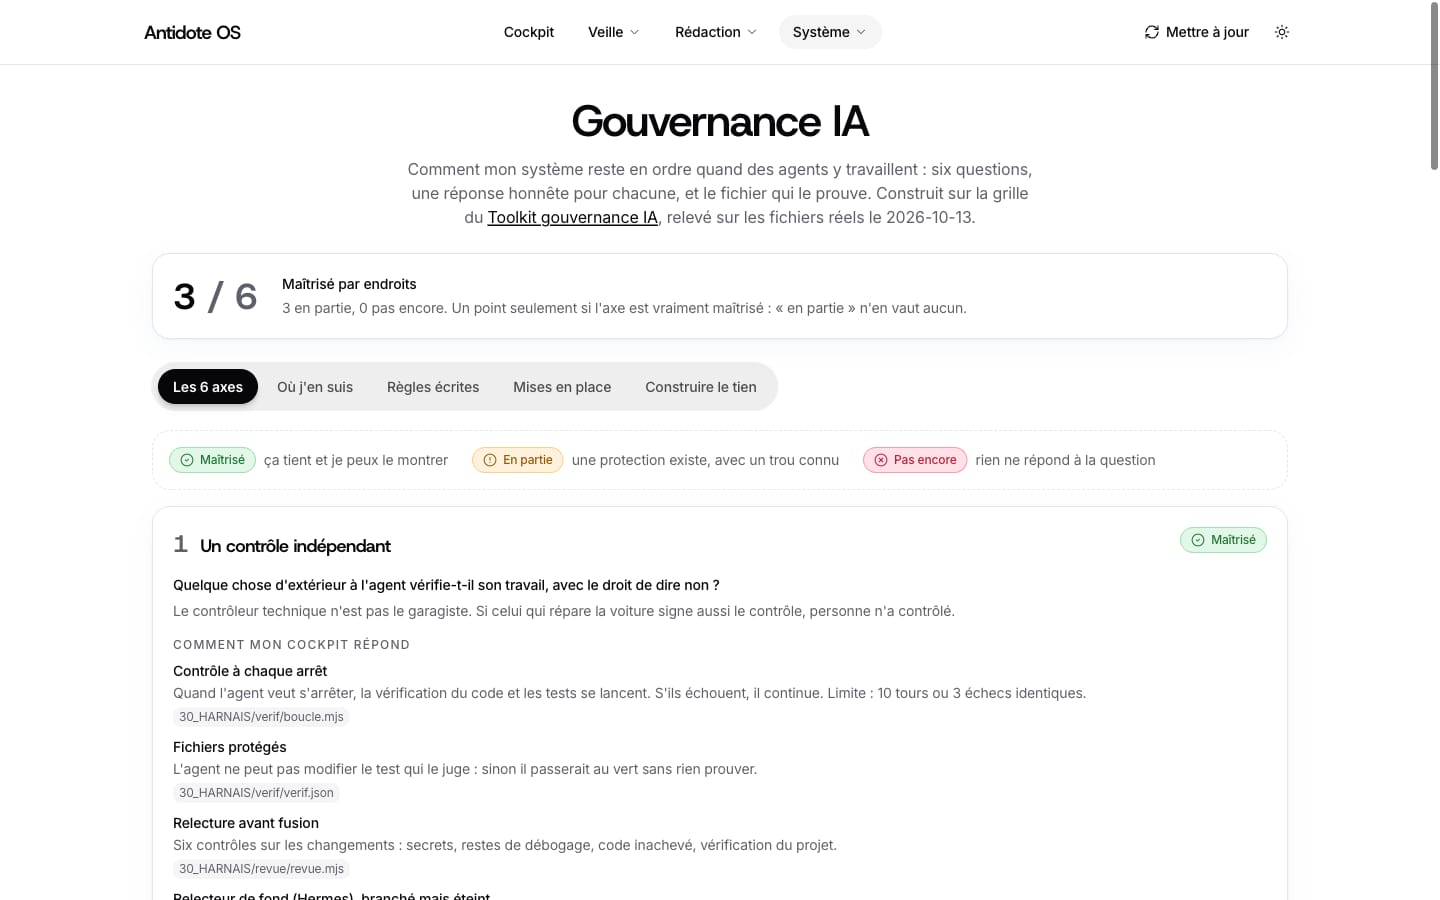Expand the Système dropdown menu
Viewport: 1440px width, 900px height.
click(830, 32)
